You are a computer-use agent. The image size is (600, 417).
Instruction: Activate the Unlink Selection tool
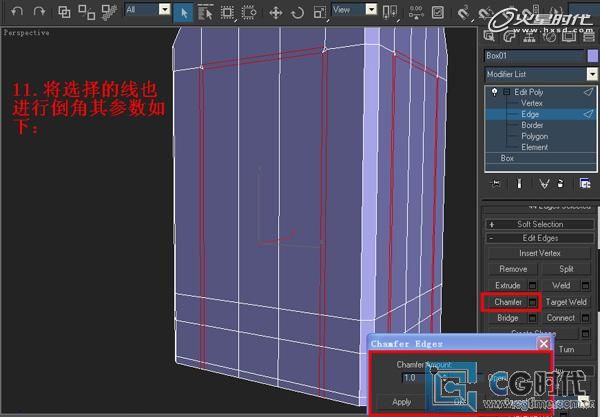(86, 12)
